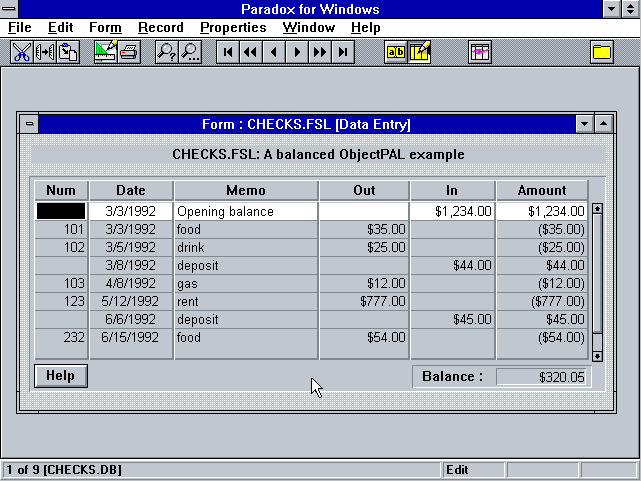The height and width of the screenshot is (481, 641).
Task: Open the Paradox application control menu box
Action: pyautogui.click(x=9, y=9)
